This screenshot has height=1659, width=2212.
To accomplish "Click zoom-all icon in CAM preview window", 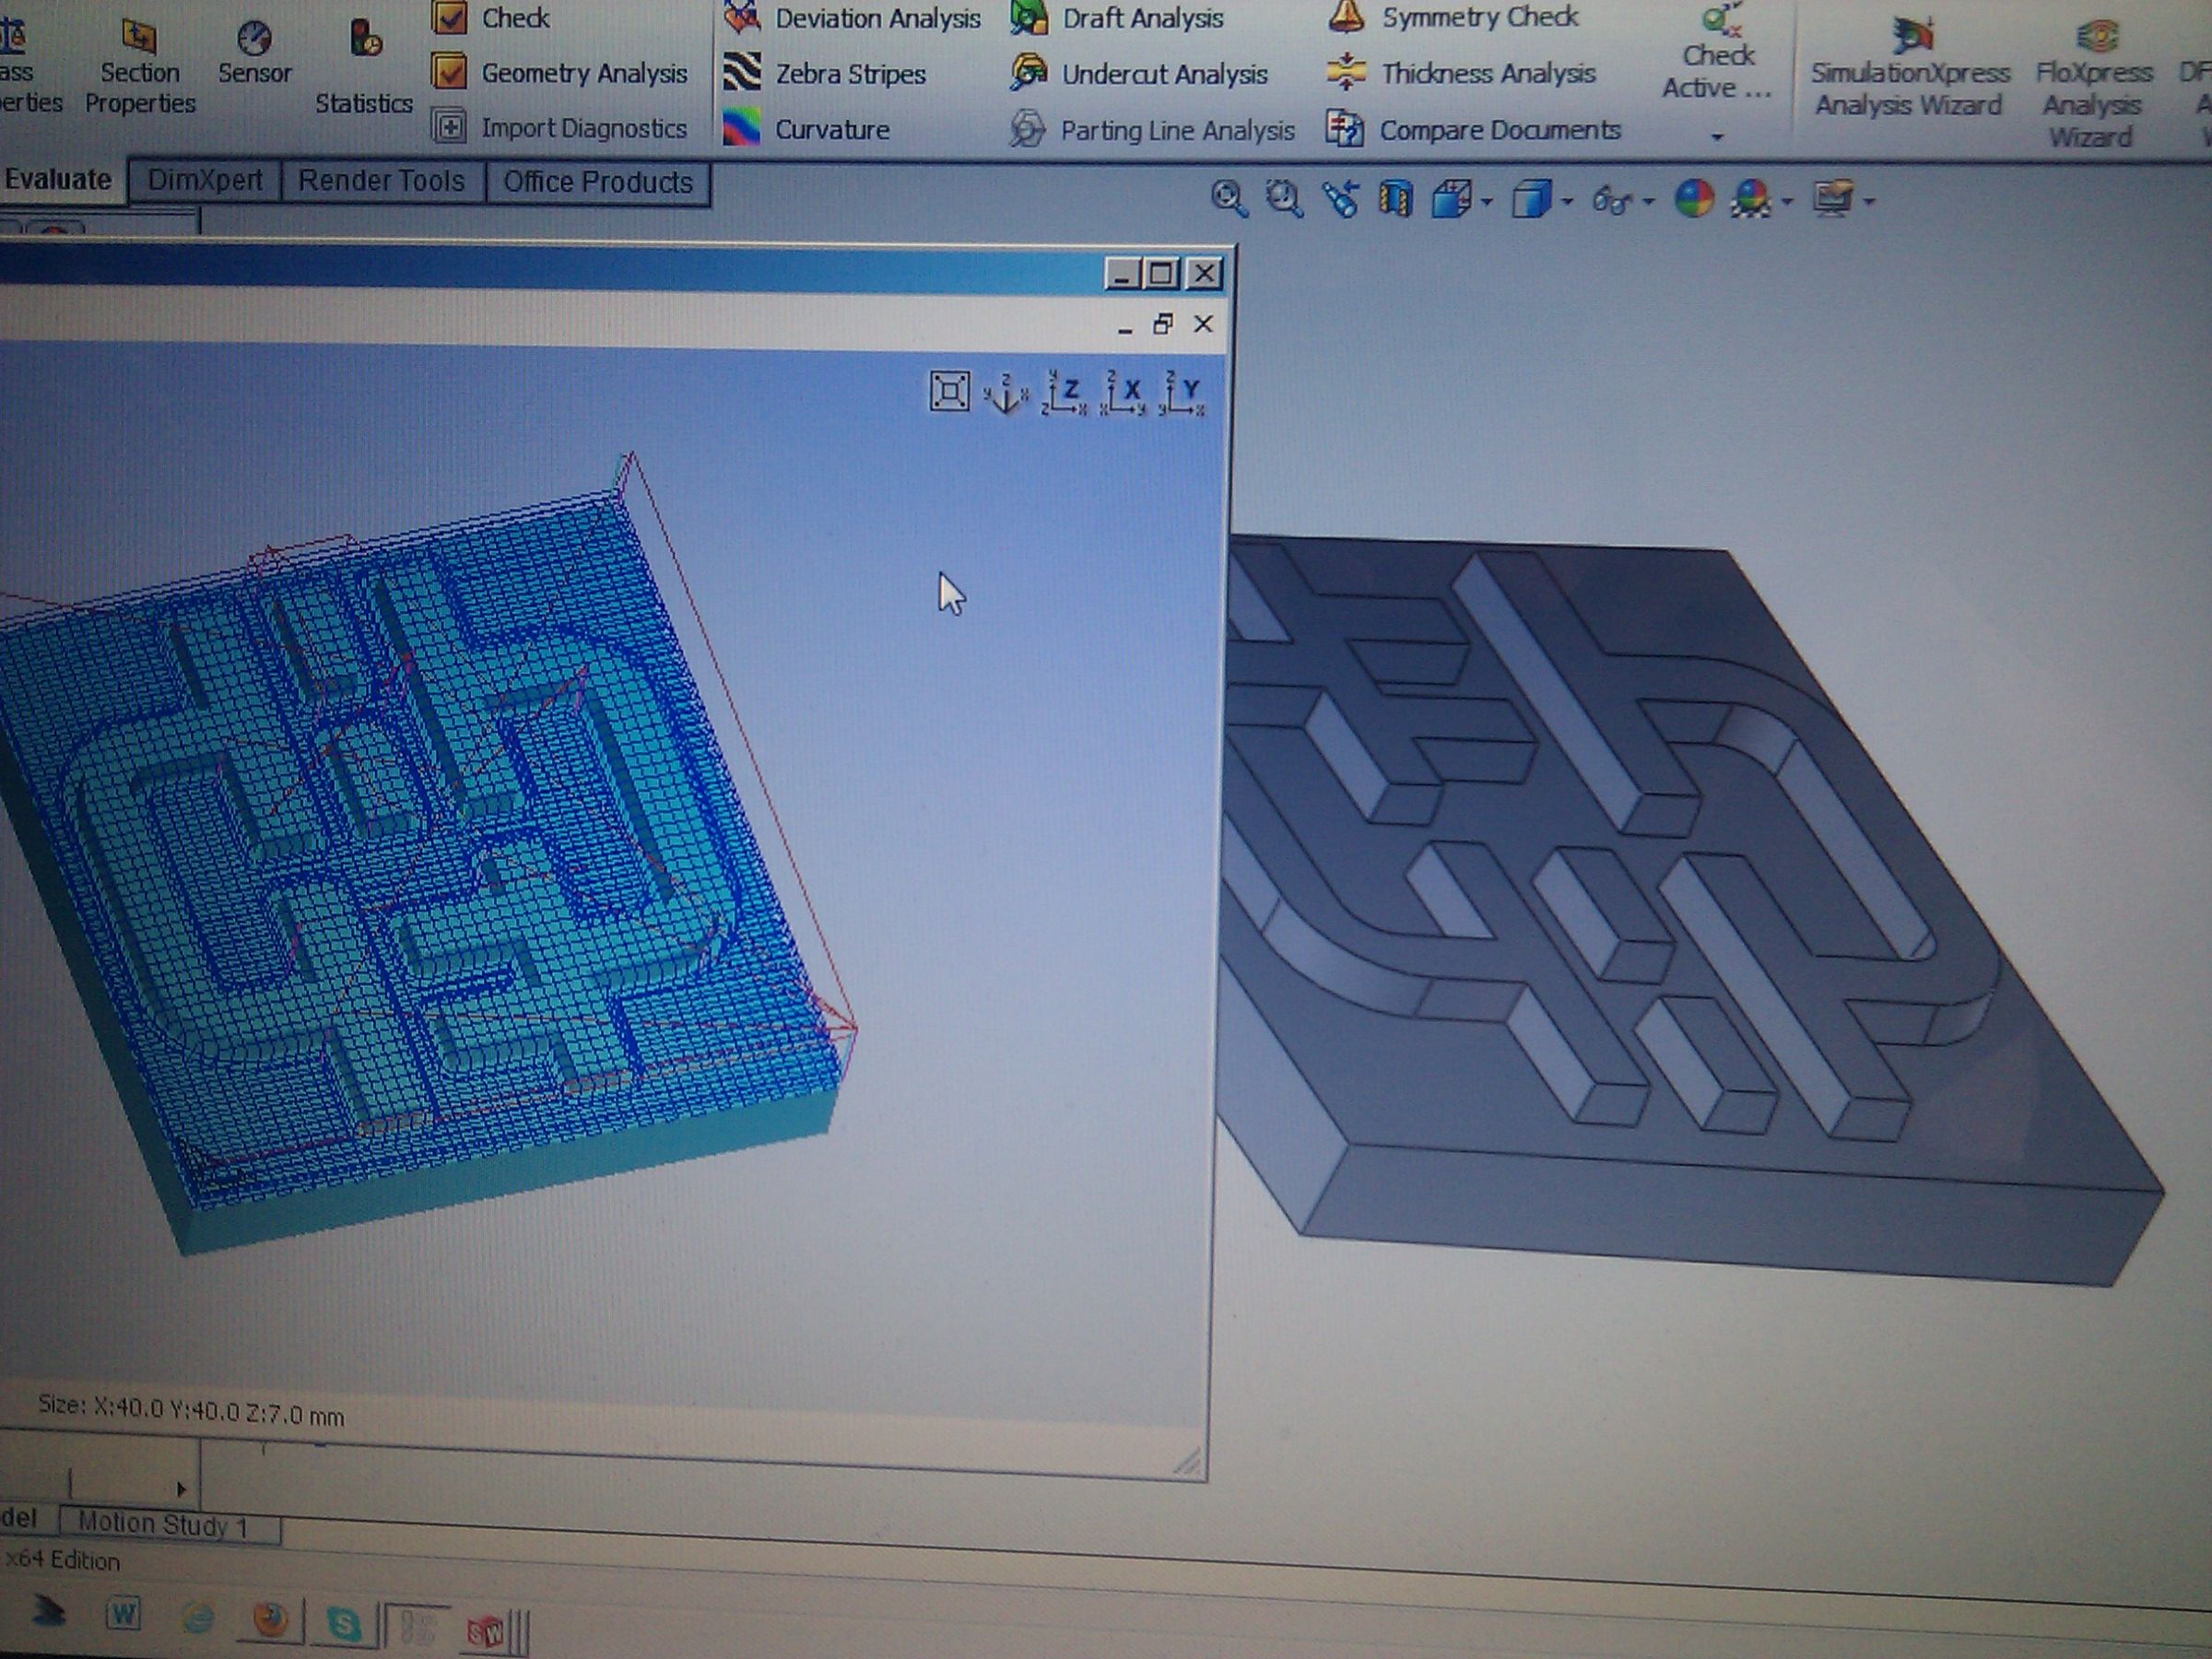I will coord(948,391).
